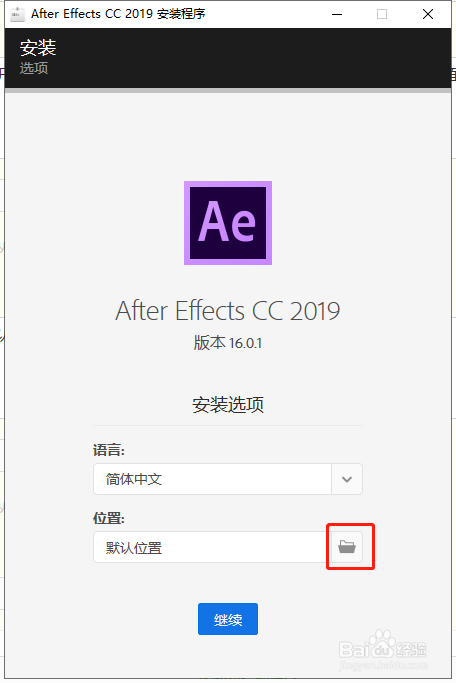The width and height of the screenshot is (456, 683).
Task: Click the Baidu 经验 watermark logo
Action: tap(383, 649)
